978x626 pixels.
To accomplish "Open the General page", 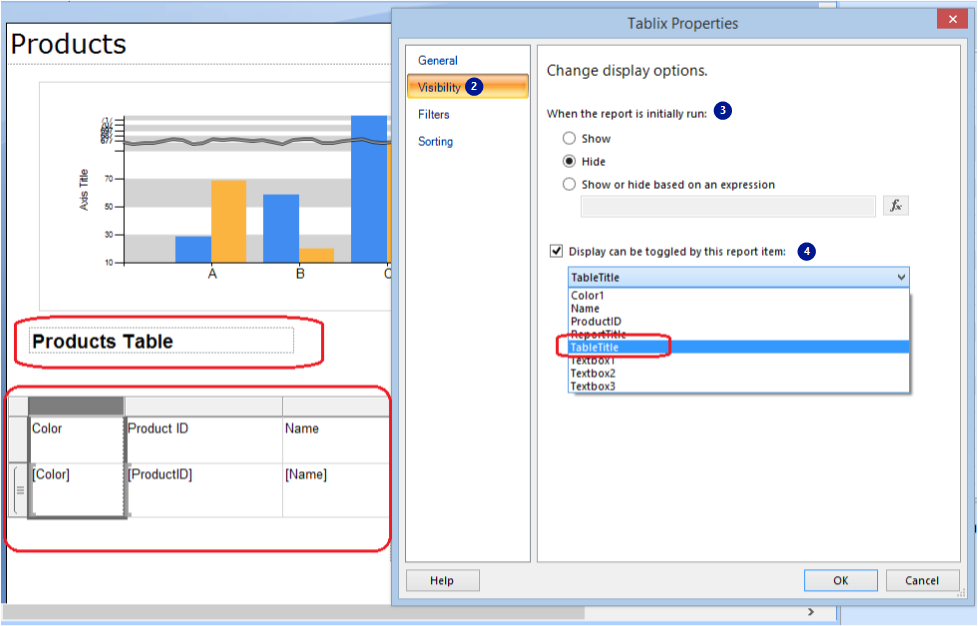I will (x=438, y=60).
